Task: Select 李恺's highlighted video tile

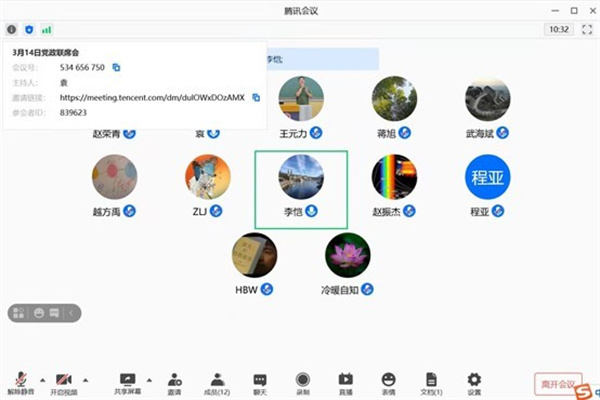Action: coord(301,188)
